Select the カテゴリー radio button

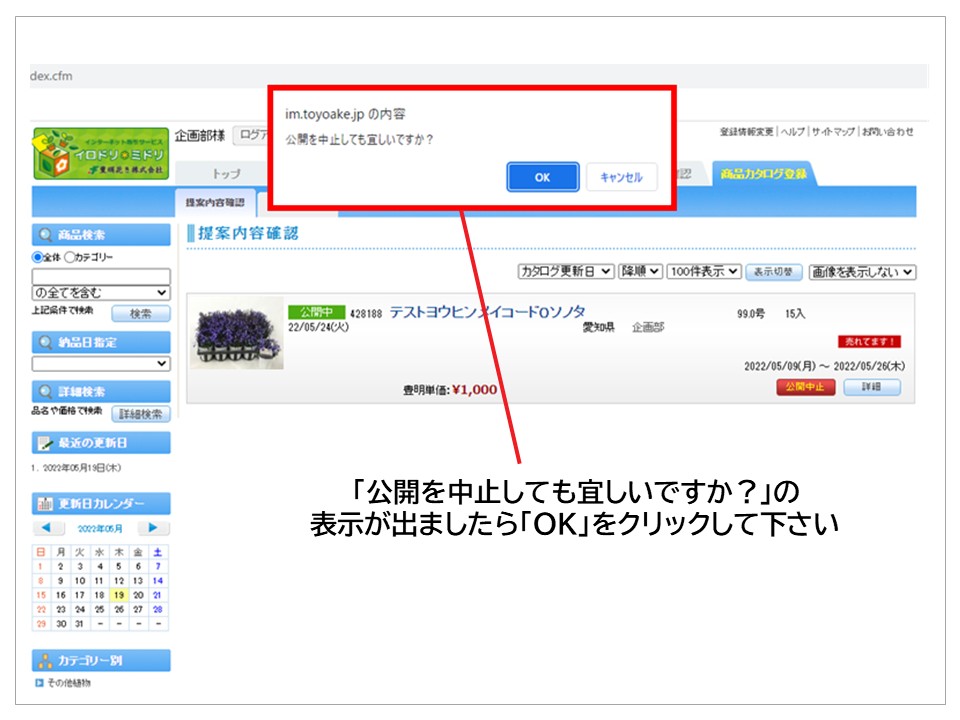pos(70,257)
